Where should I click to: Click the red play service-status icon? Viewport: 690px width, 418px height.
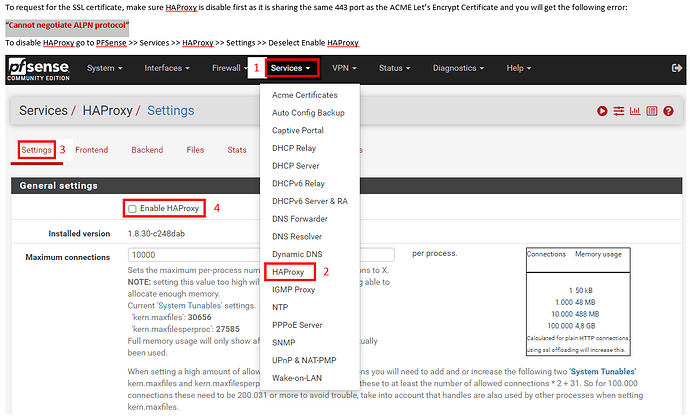[x=602, y=111]
